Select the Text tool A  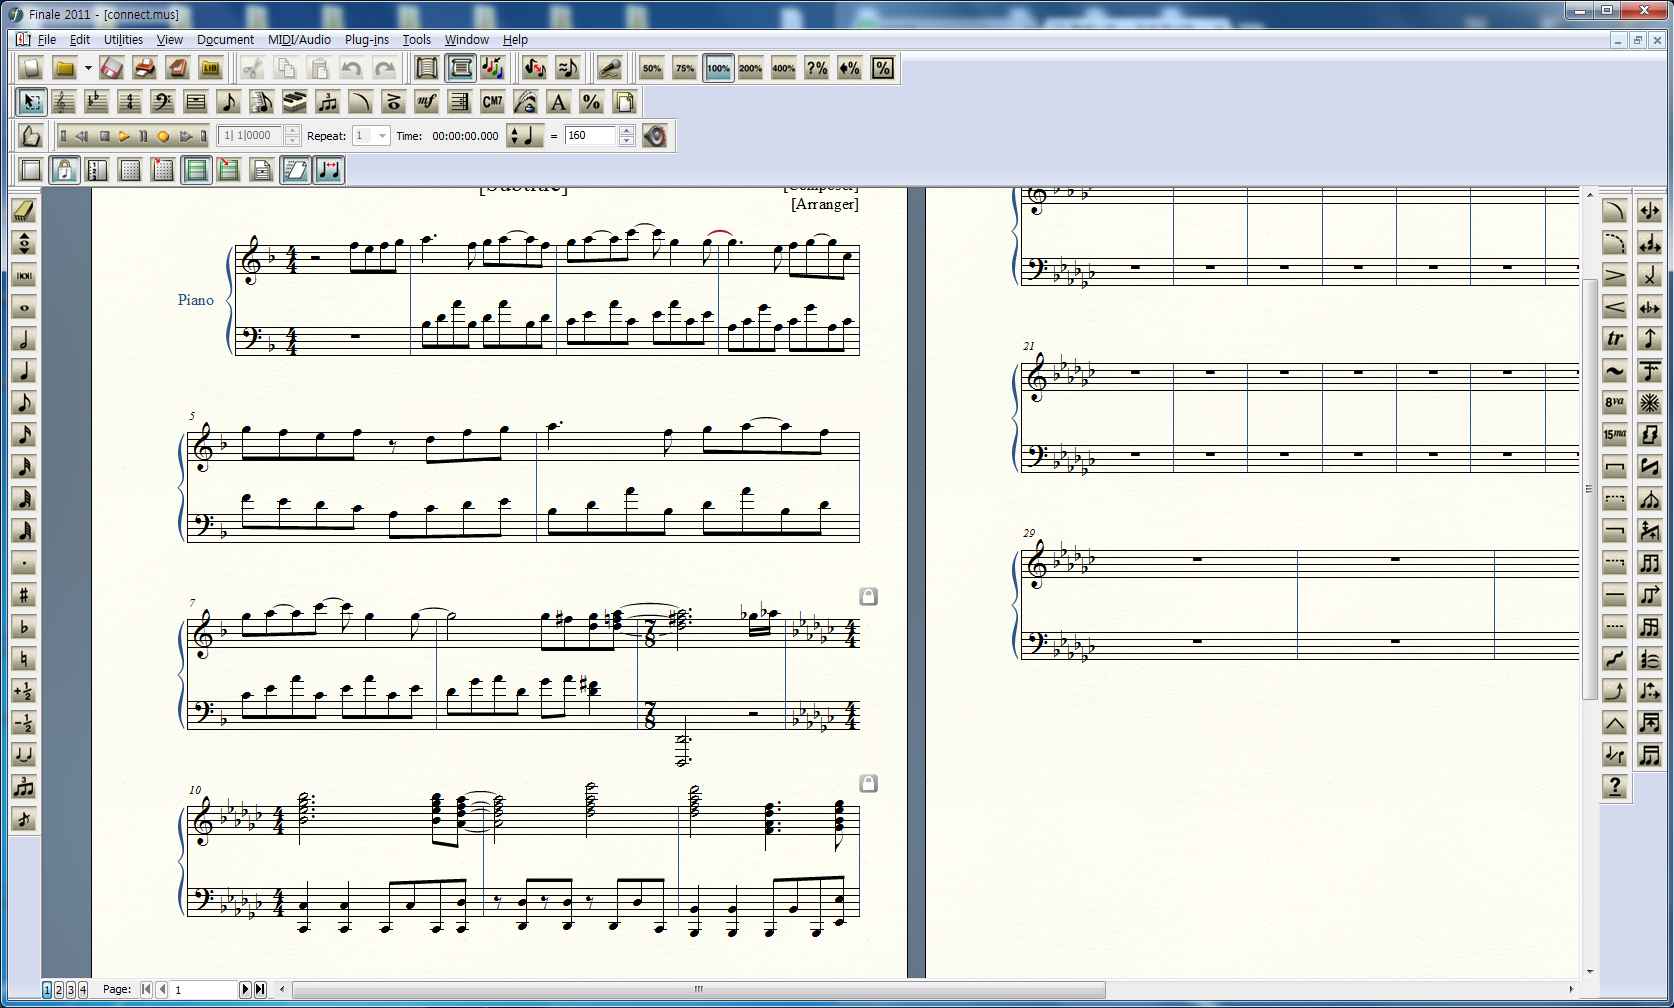[x=559, y=102]
